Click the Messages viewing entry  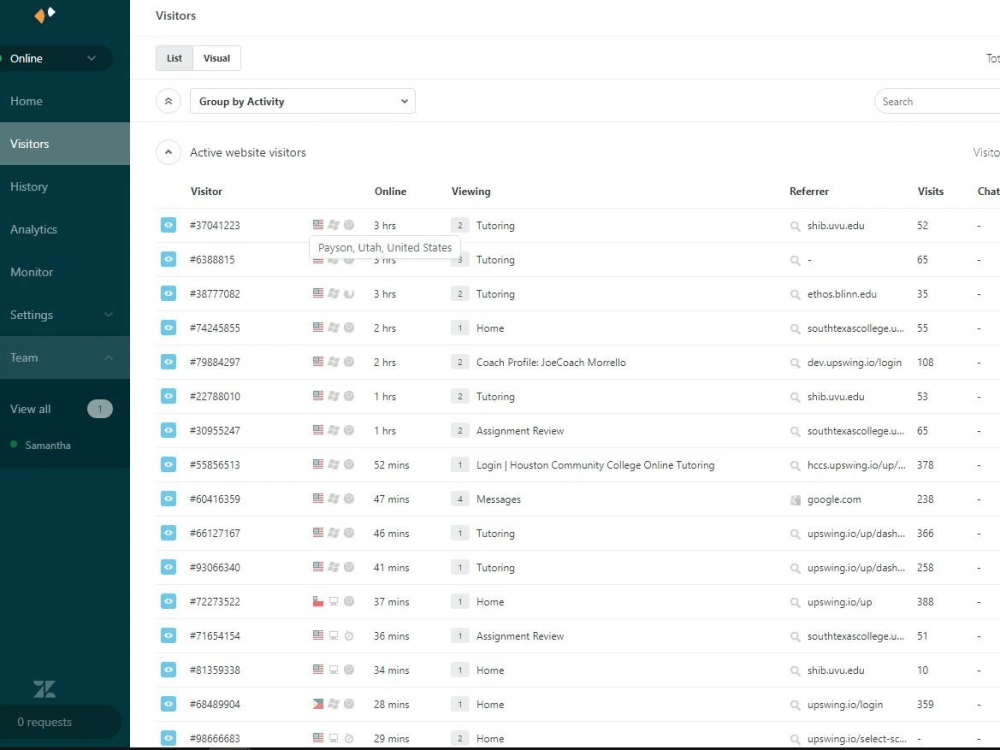498,499
